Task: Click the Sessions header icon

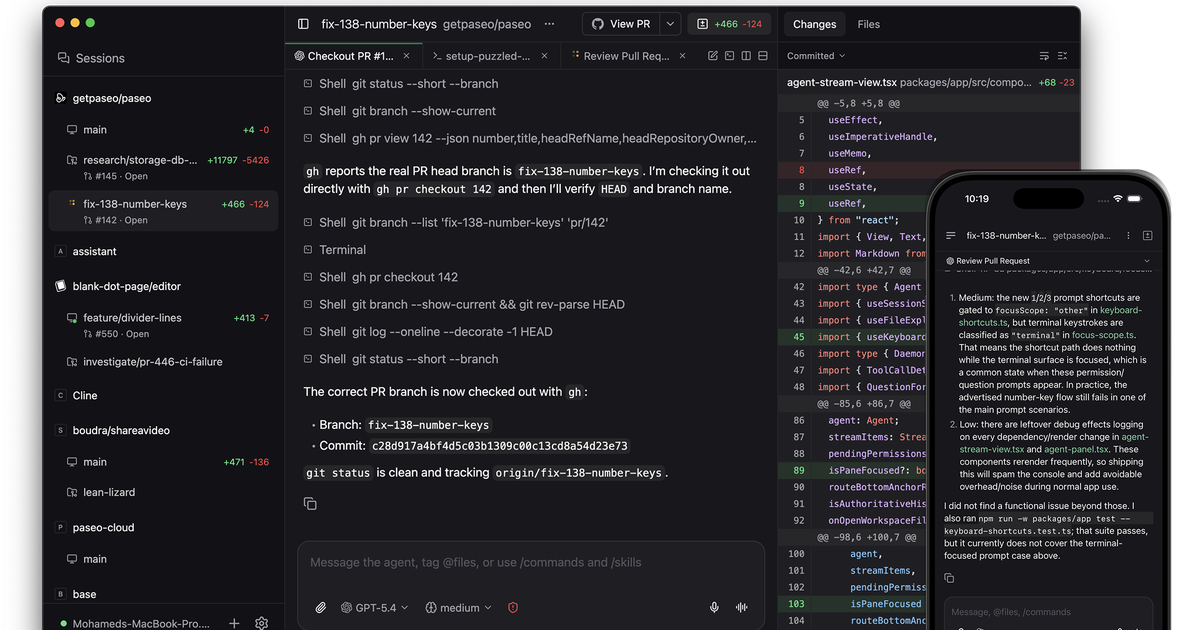Action: click(64, 58)
